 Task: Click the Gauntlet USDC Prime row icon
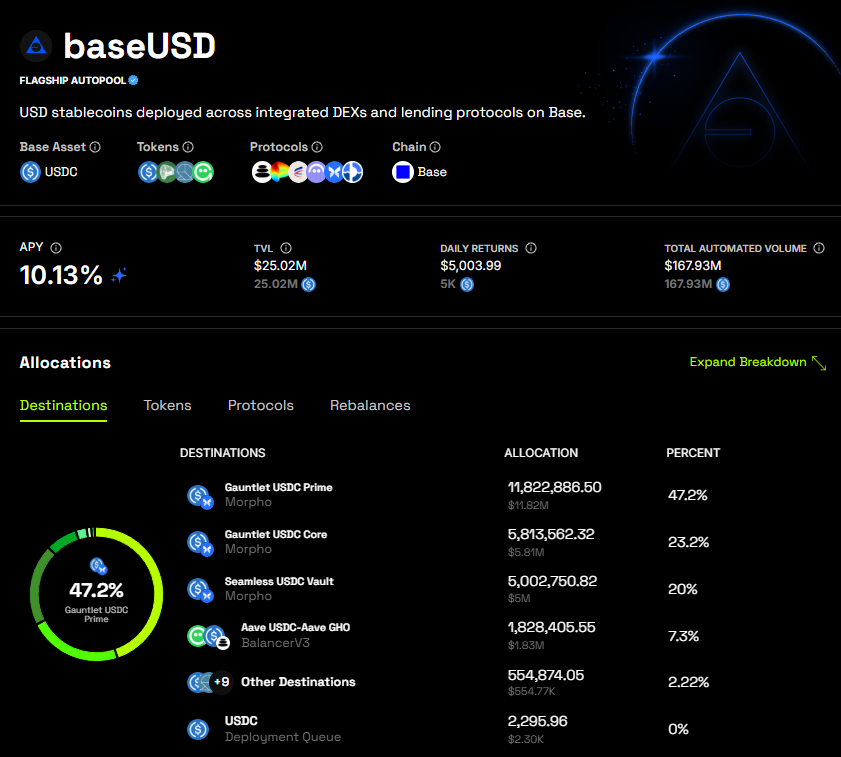coord(200,497)
